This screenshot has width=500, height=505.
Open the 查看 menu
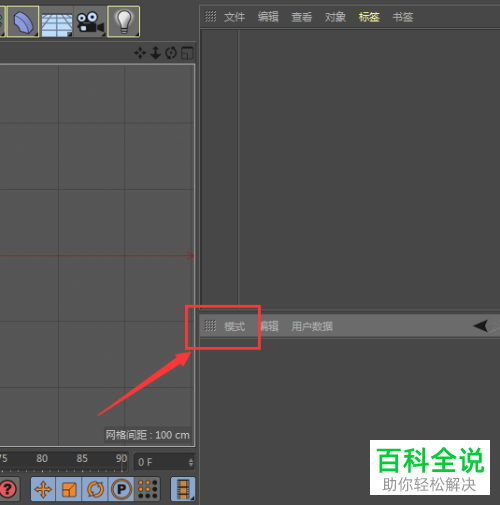coord(302,17)
